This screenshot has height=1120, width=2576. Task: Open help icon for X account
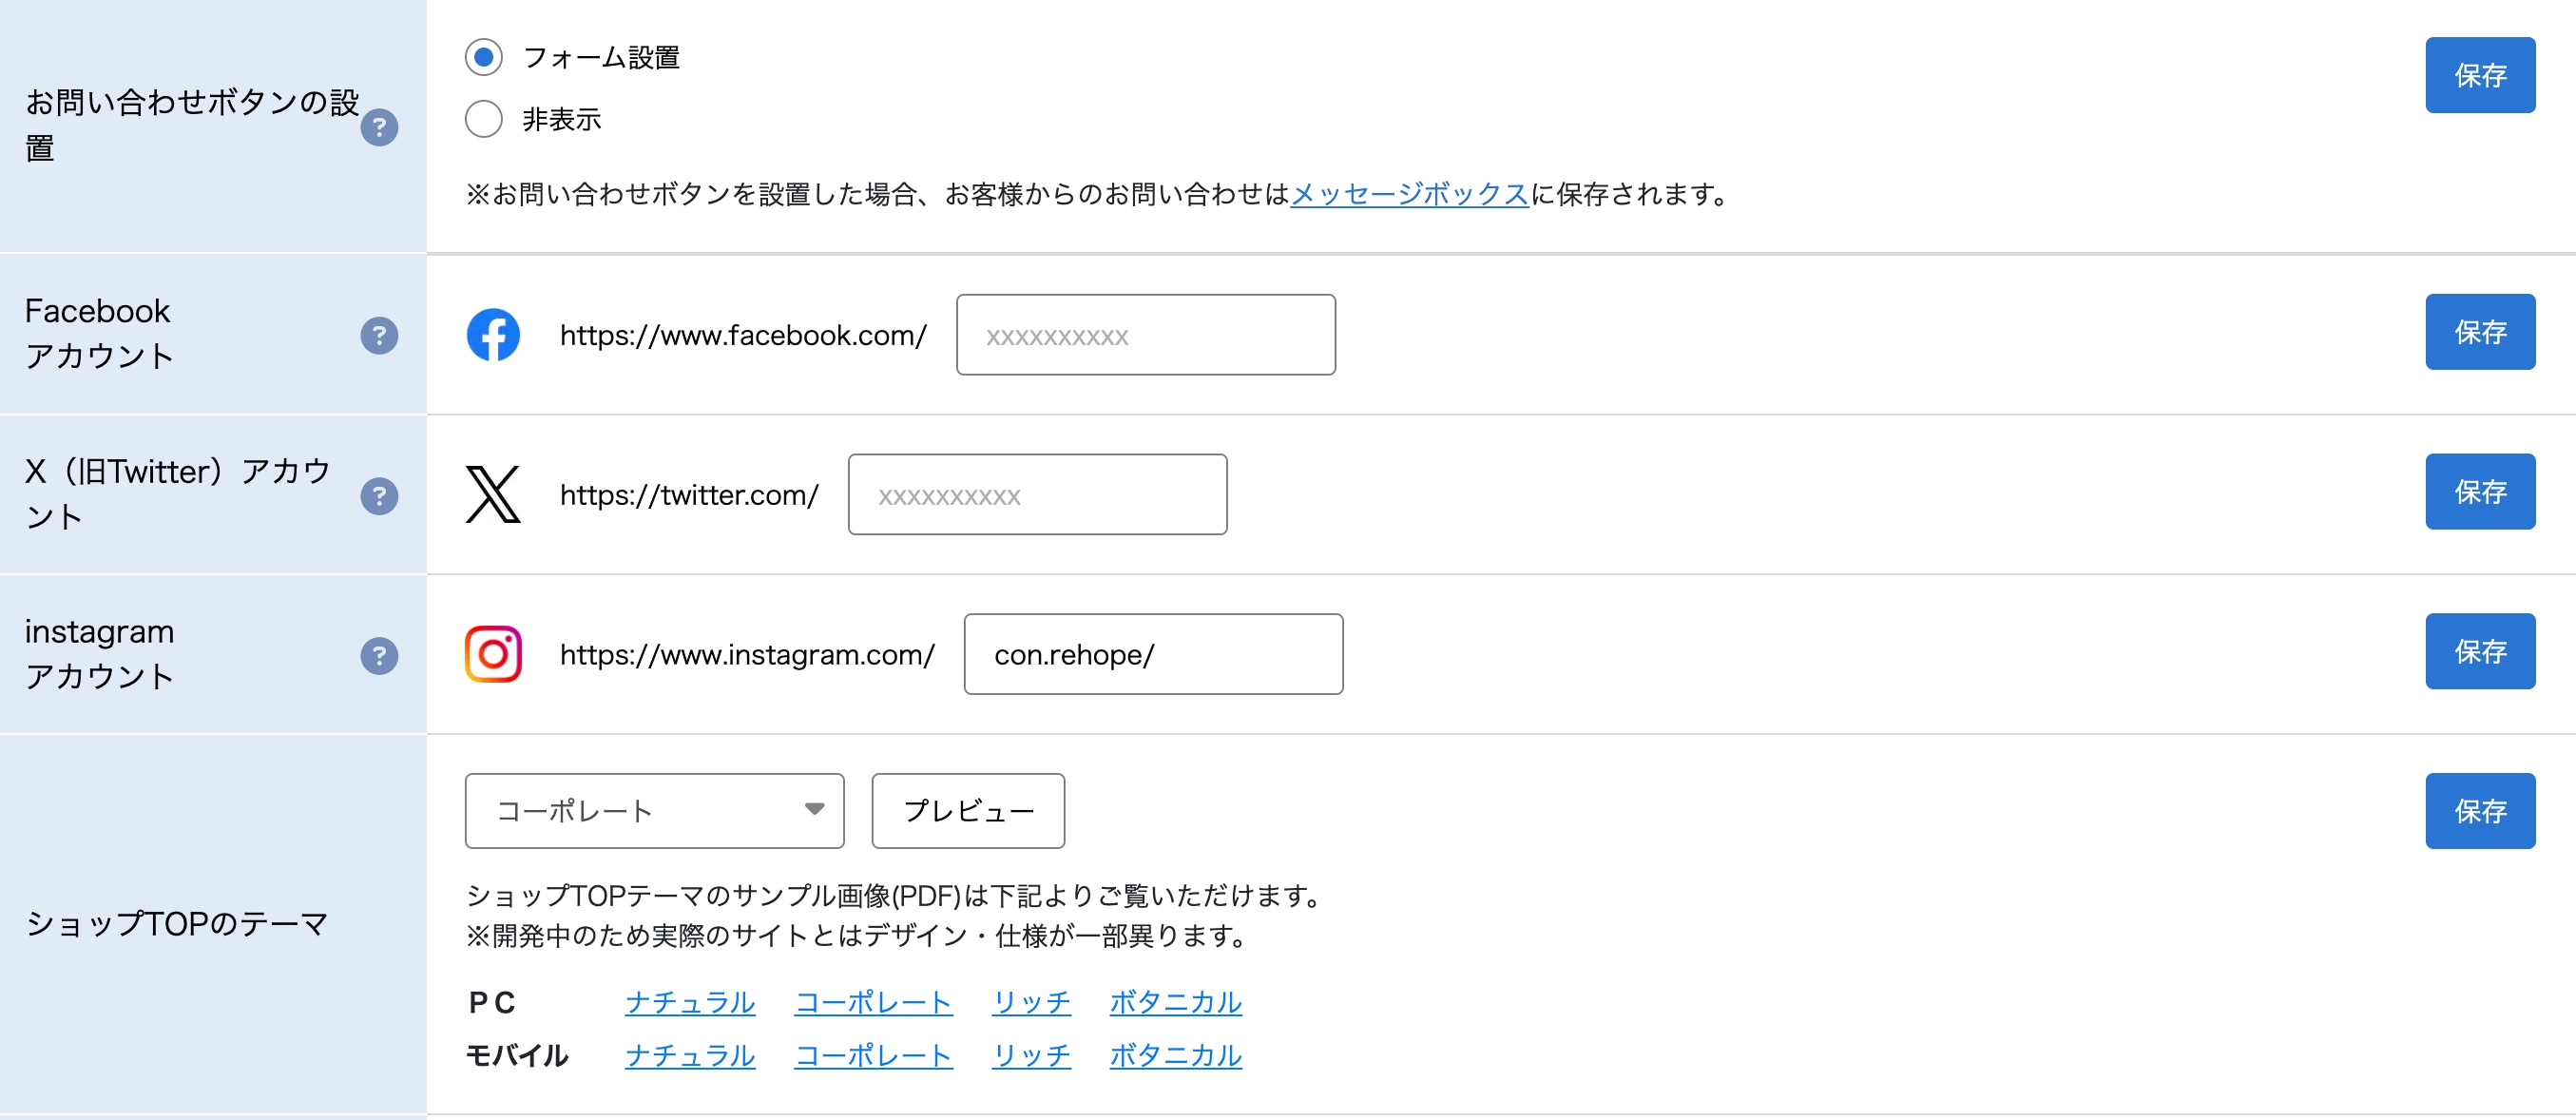tap(379, 495)
